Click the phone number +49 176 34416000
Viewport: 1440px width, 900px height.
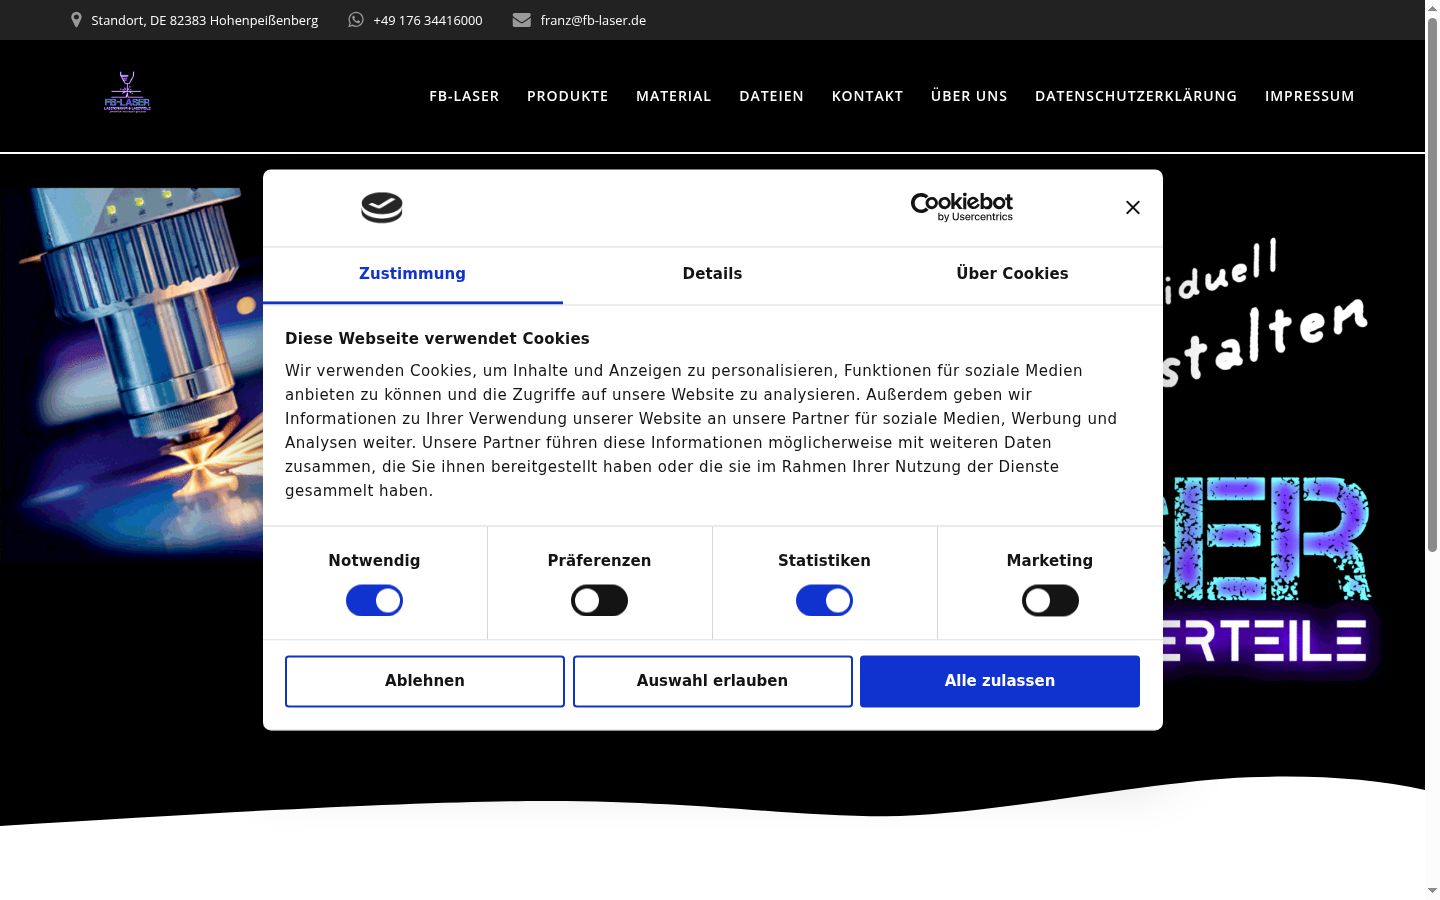point(428,20)
